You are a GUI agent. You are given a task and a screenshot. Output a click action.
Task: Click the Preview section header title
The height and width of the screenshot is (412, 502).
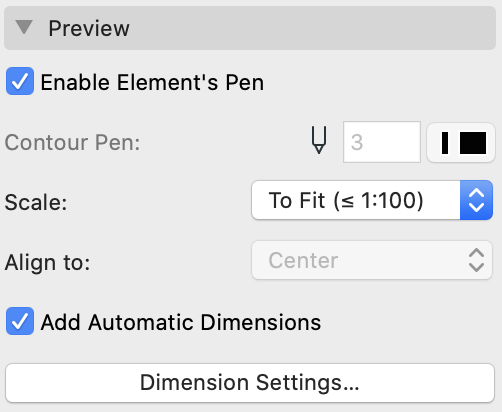point(89,28)
